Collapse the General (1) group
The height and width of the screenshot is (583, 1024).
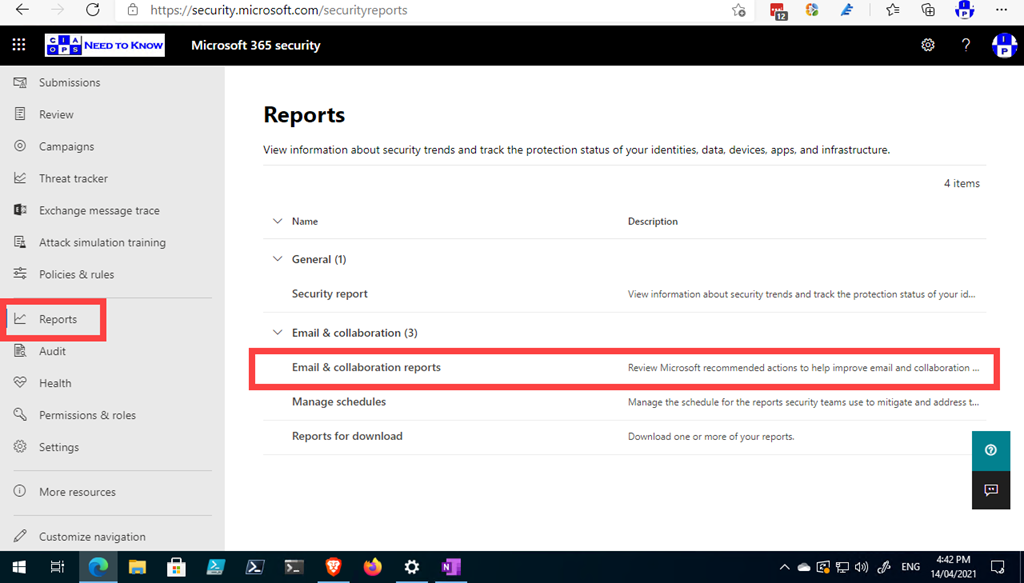[x=277, y=259]
